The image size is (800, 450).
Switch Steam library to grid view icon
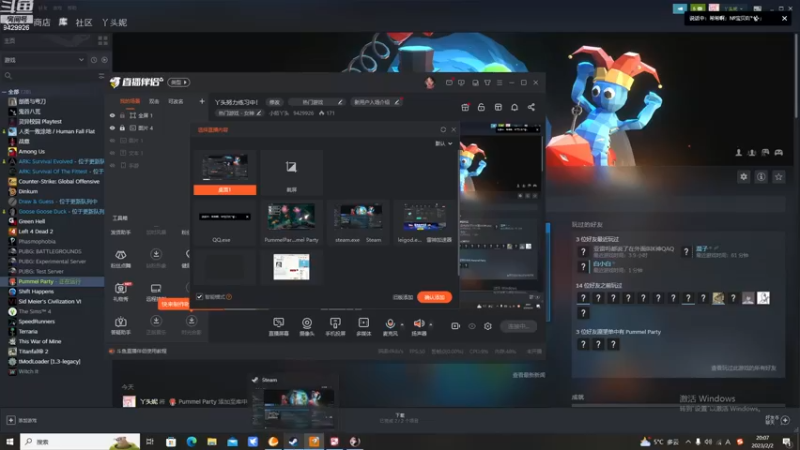click(103, 40)
